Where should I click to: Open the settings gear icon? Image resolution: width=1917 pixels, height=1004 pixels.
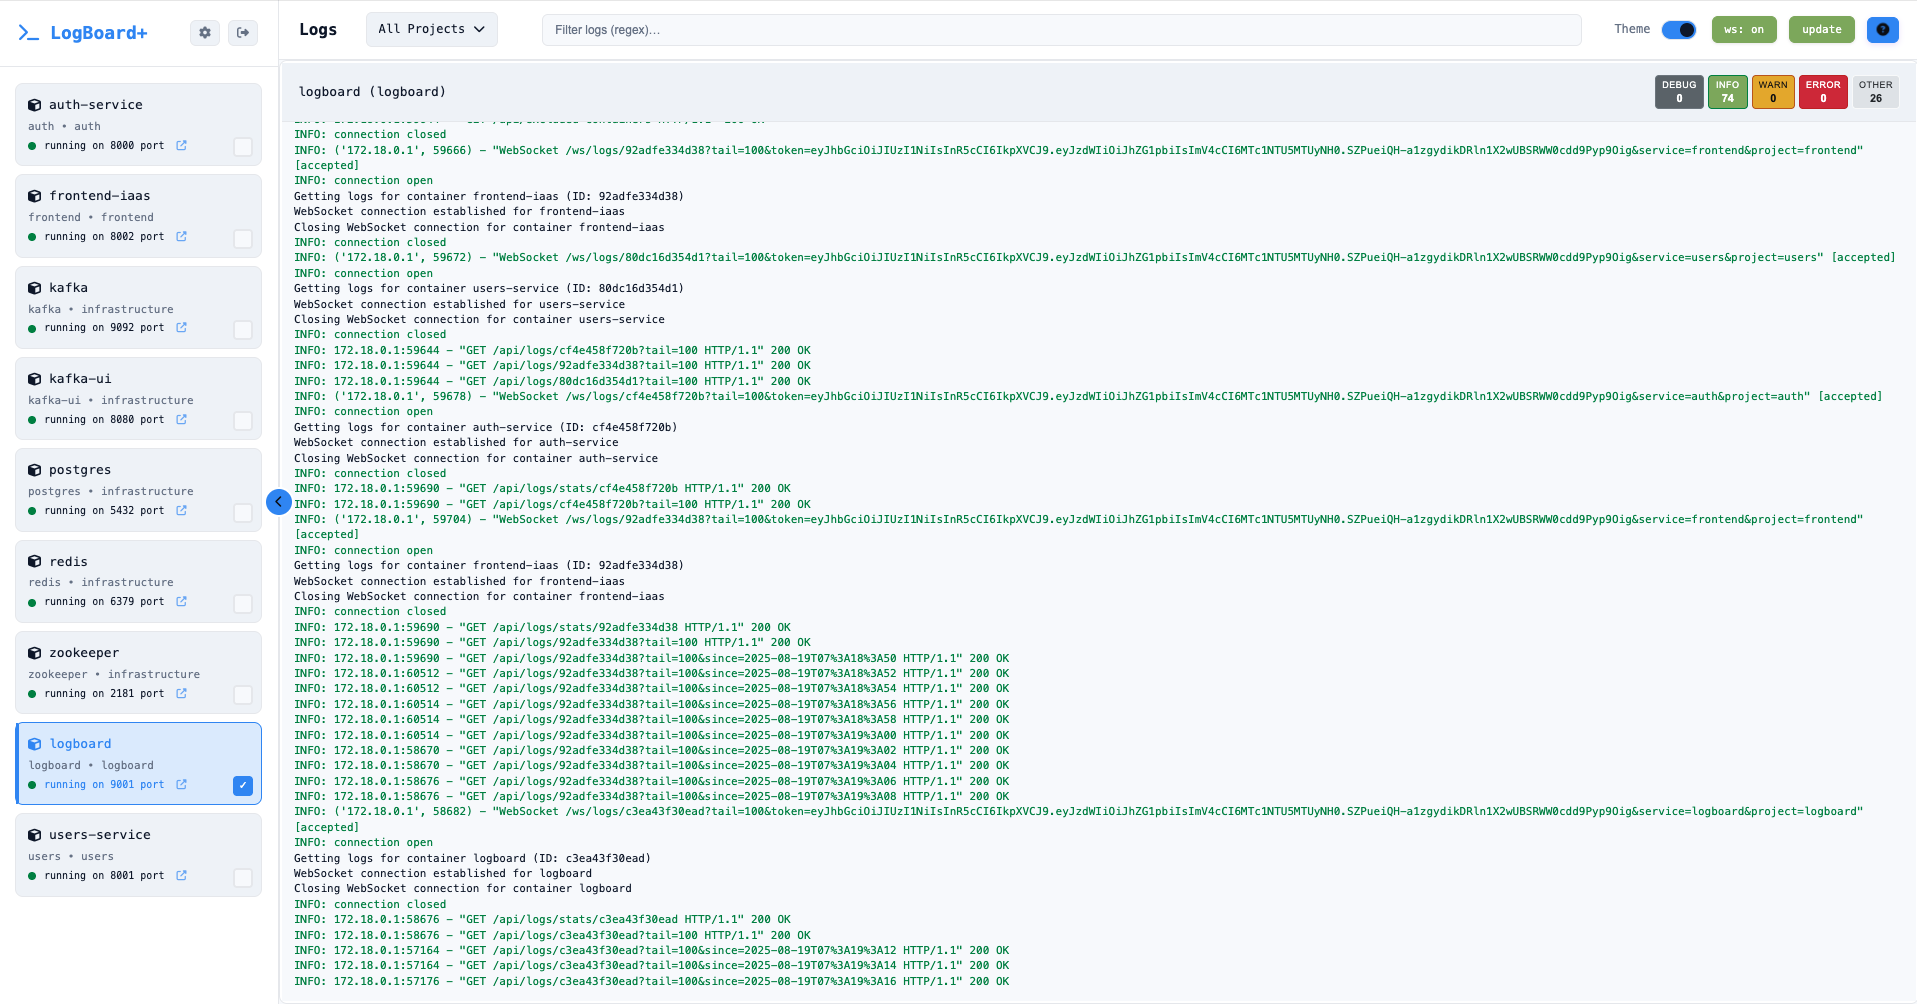click(x=205, y=33)
